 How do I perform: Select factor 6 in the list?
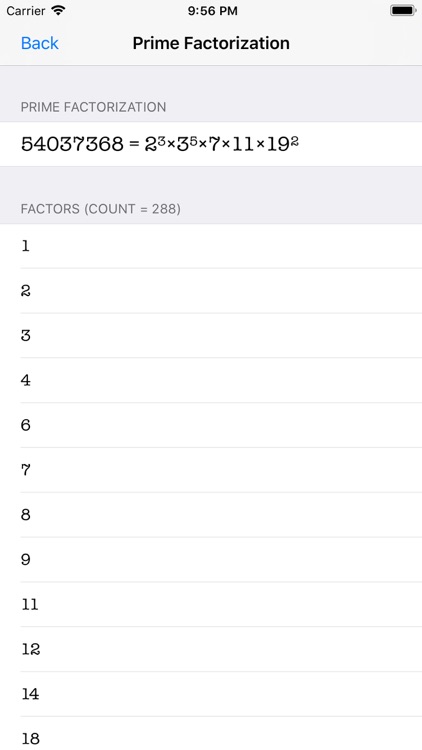211,425
